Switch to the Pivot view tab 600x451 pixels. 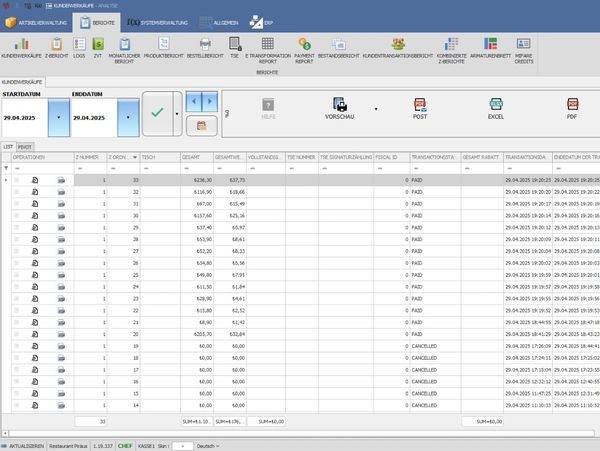25,146
